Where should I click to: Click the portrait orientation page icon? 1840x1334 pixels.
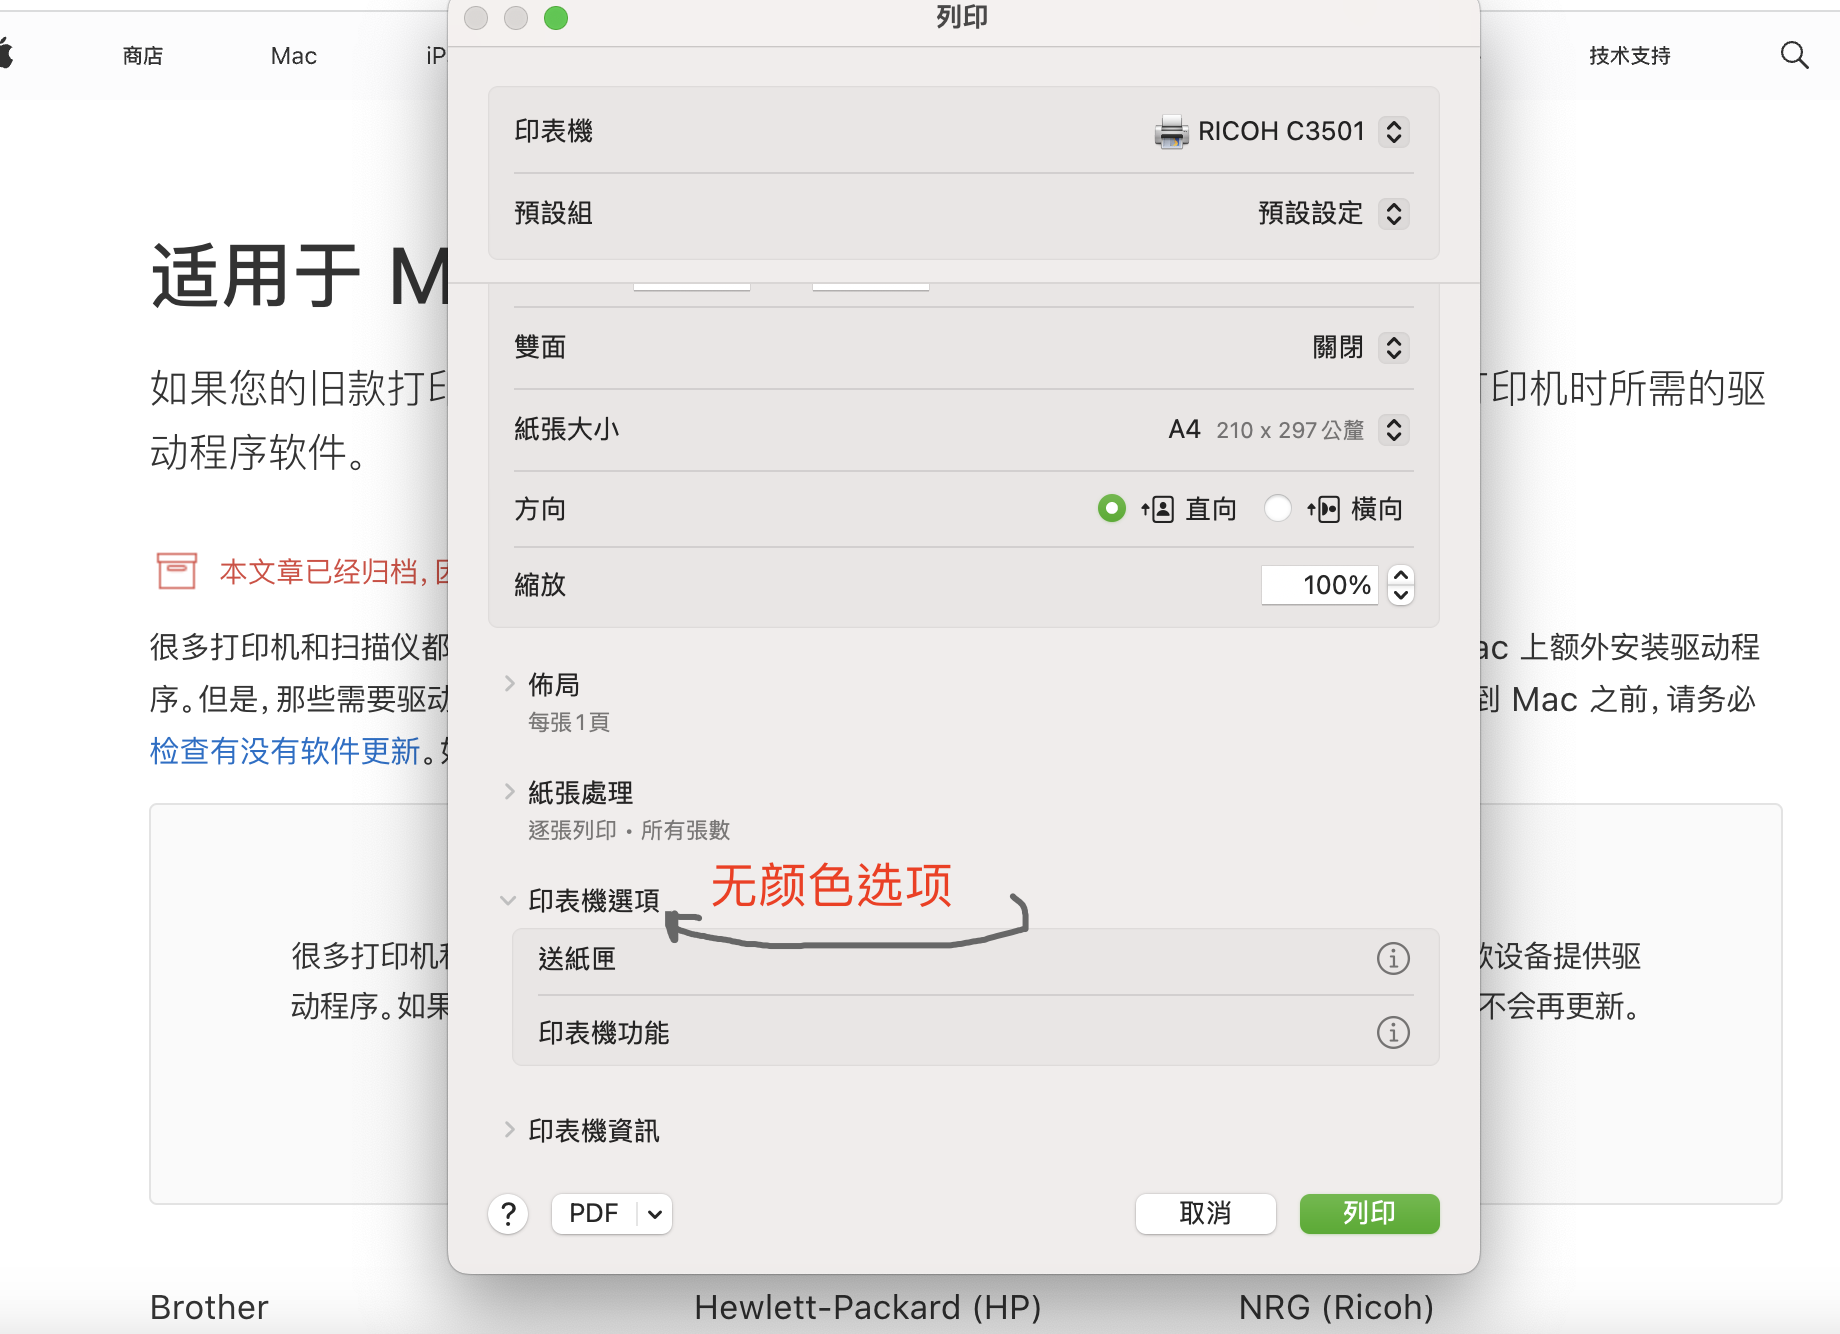(1158, 510)
